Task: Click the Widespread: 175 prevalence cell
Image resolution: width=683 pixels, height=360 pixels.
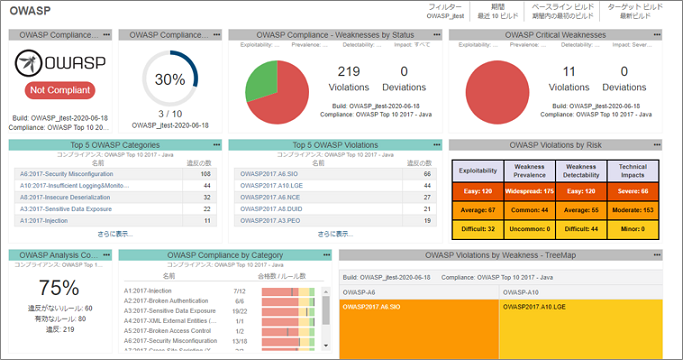Action: [x=529, y=191]
